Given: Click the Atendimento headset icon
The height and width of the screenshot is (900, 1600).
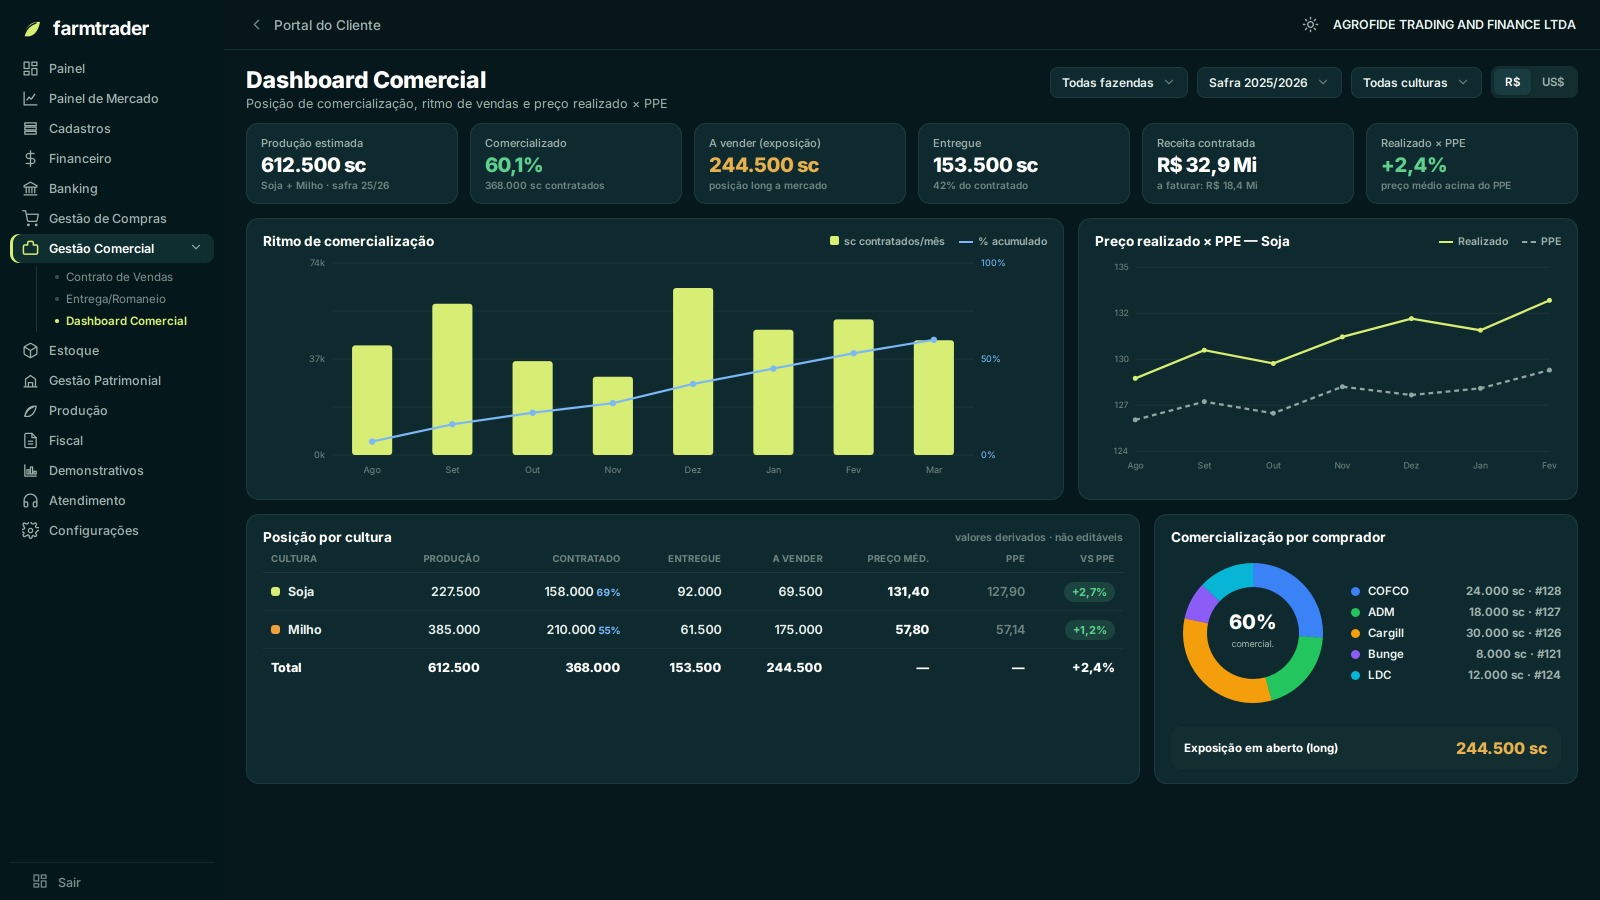Looking at the screenshot, I should [30, 501].
